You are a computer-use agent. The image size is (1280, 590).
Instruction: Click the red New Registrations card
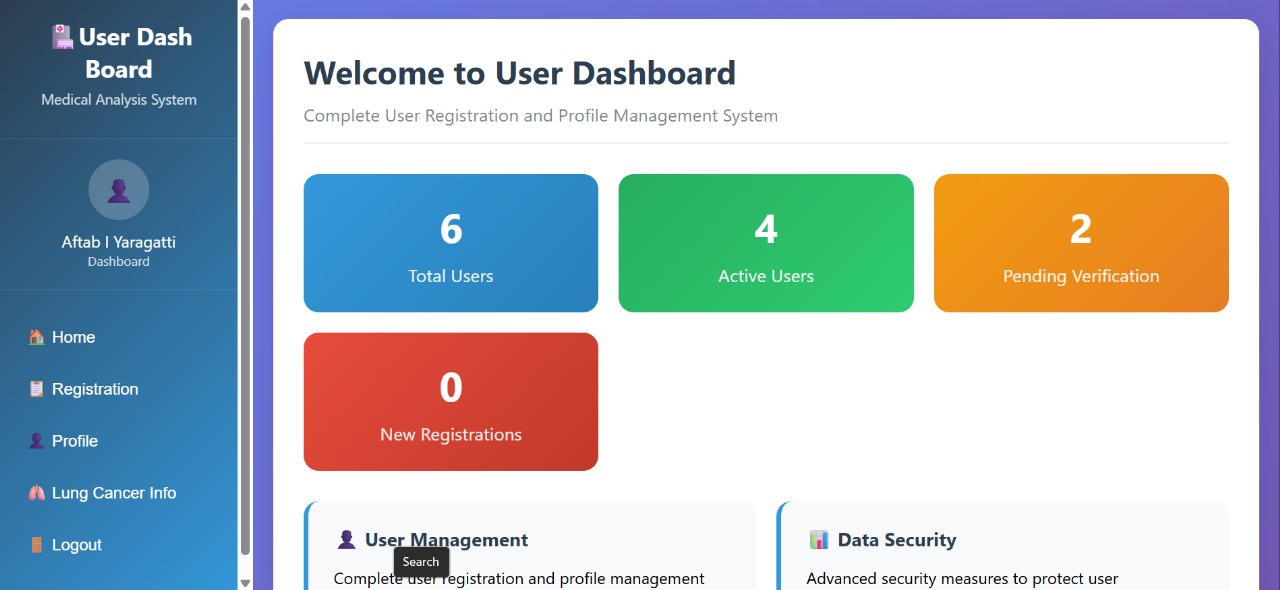coord(451,401)
